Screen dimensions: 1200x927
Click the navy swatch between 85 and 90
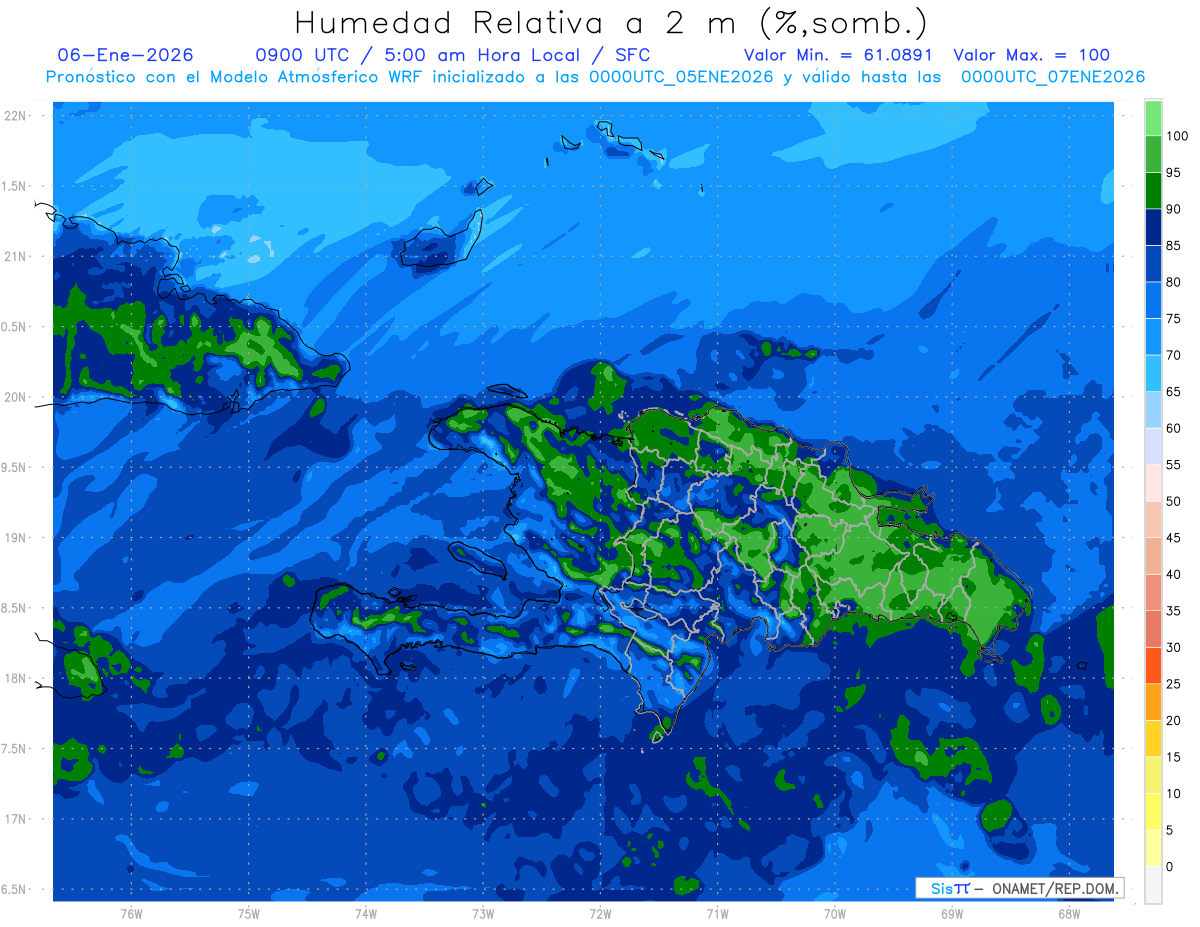pyautogui.click(x=1153, y=227)
